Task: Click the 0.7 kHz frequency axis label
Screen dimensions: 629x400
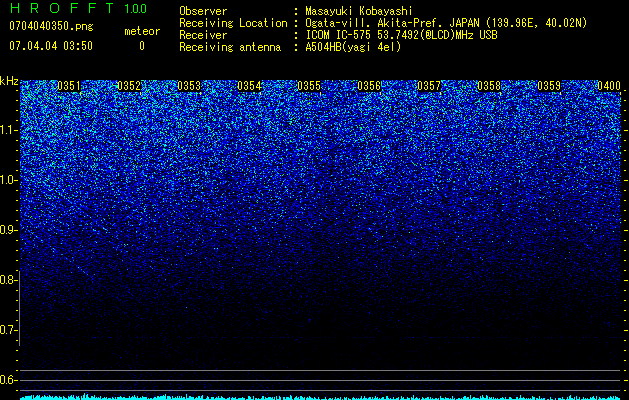Action: click(x=8, y=330)
